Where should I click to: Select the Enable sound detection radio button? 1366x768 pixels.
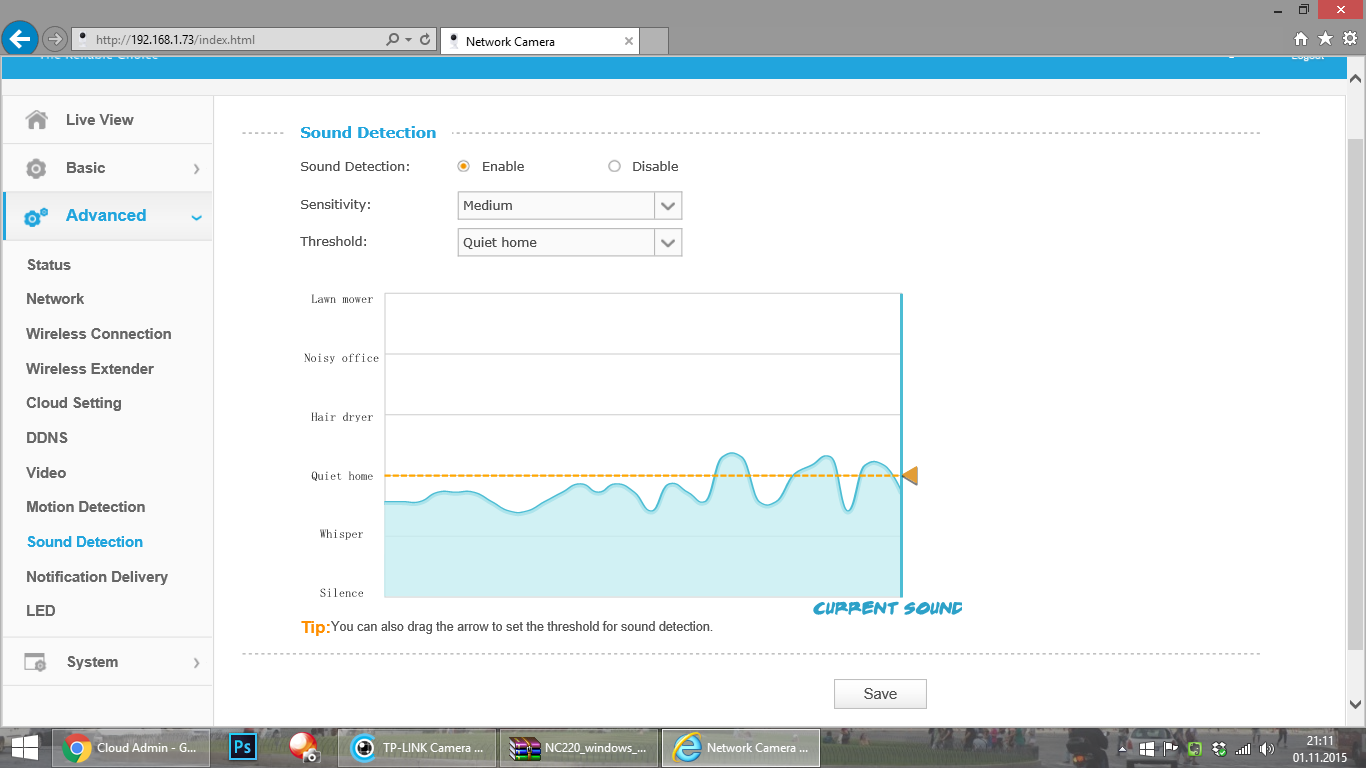click(x=463, y=166)
